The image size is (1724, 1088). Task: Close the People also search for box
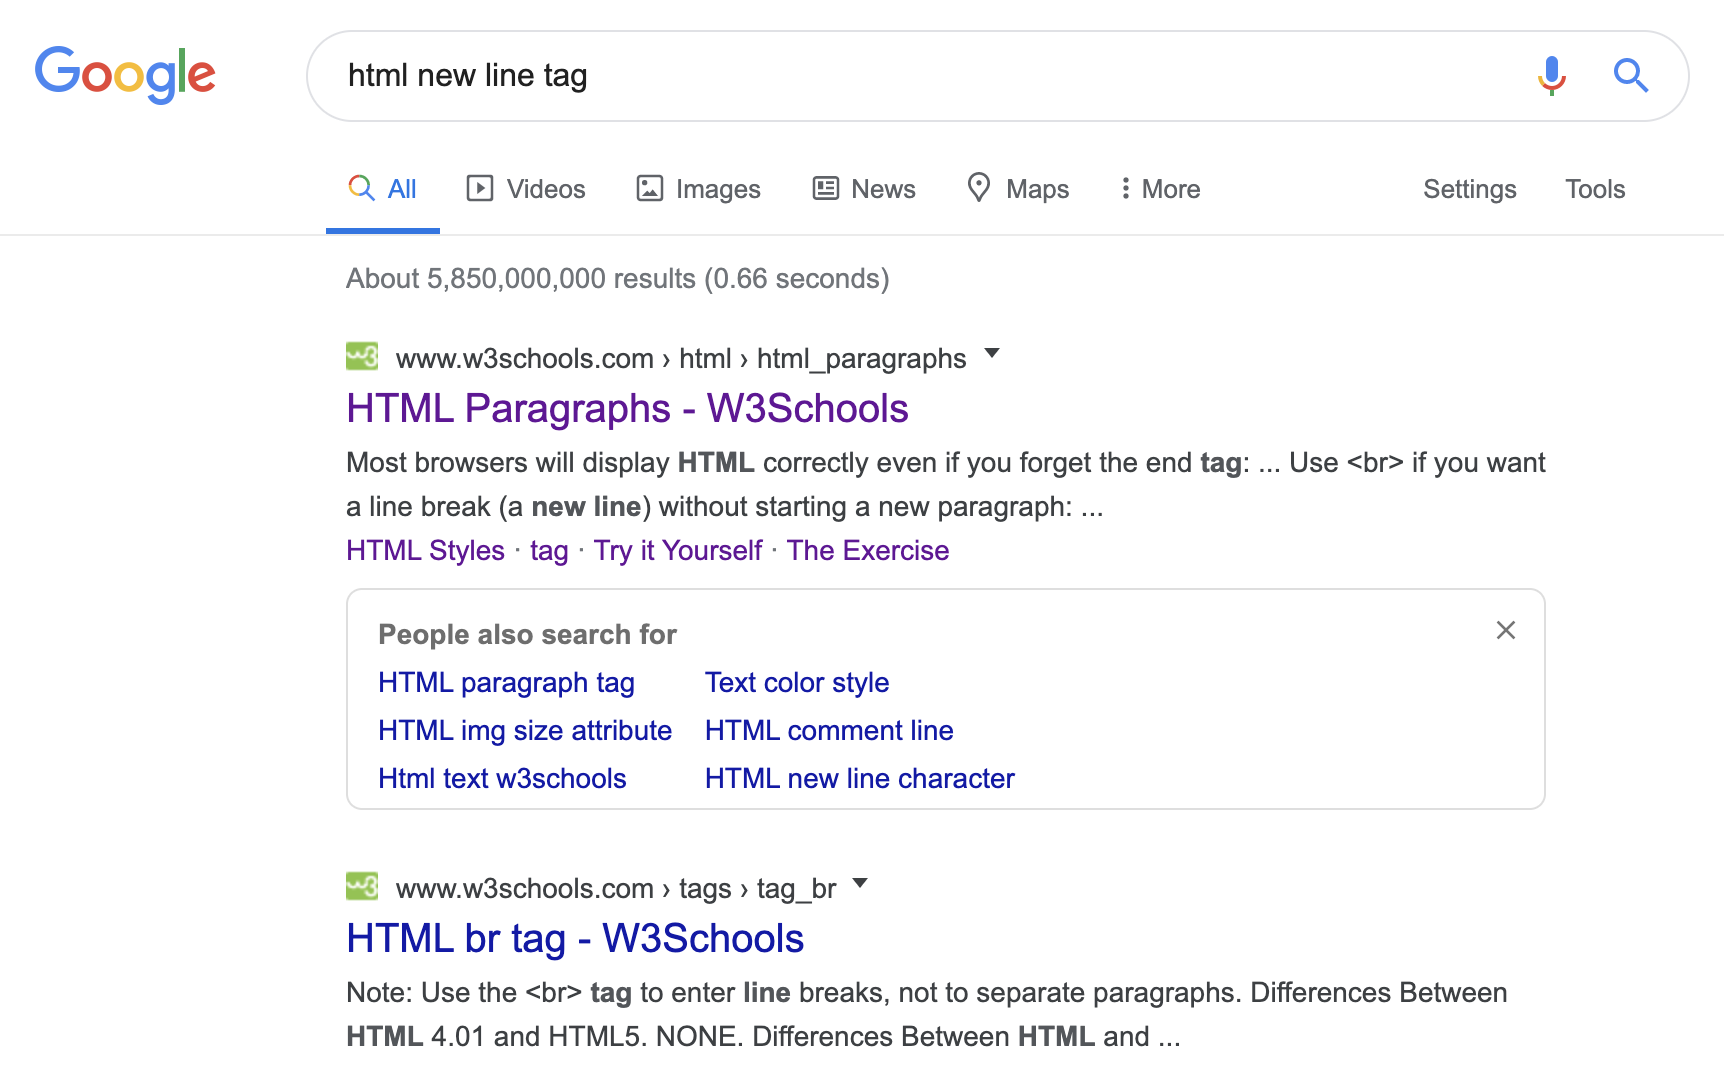pos(1505,630)
